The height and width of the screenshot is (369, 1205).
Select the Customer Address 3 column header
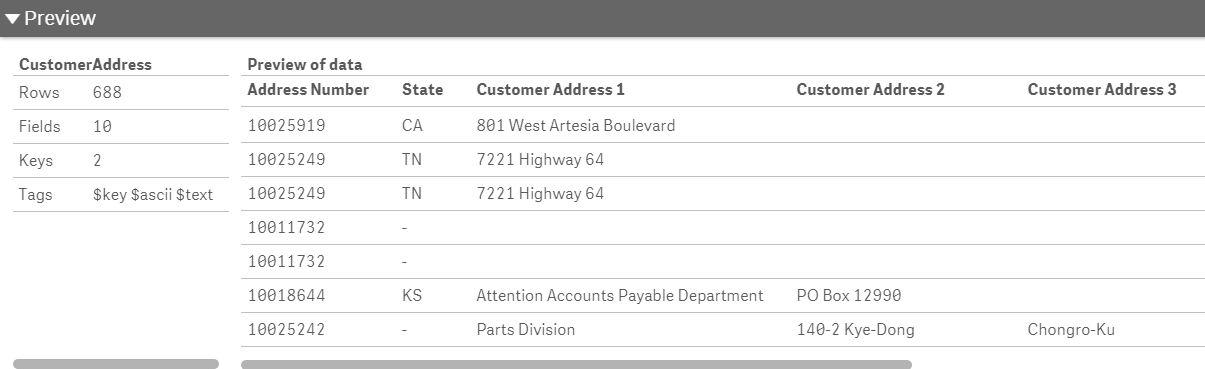1102,89
